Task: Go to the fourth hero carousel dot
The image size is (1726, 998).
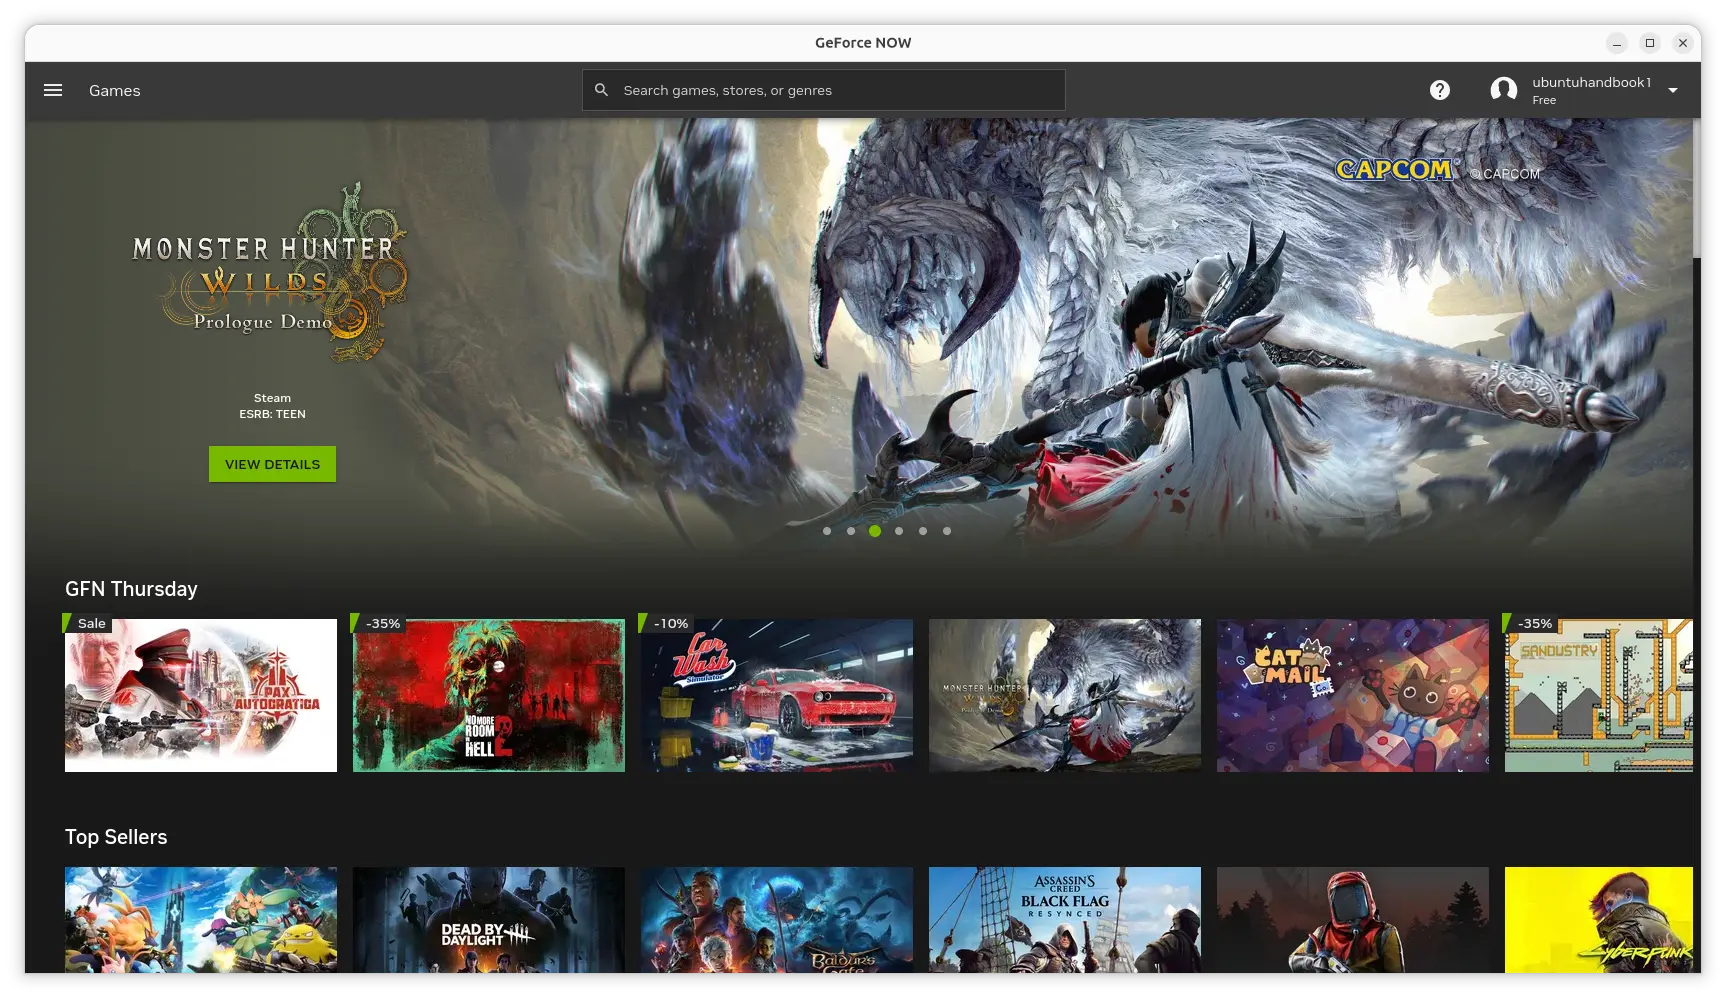Action: click(x=899, y=531)
